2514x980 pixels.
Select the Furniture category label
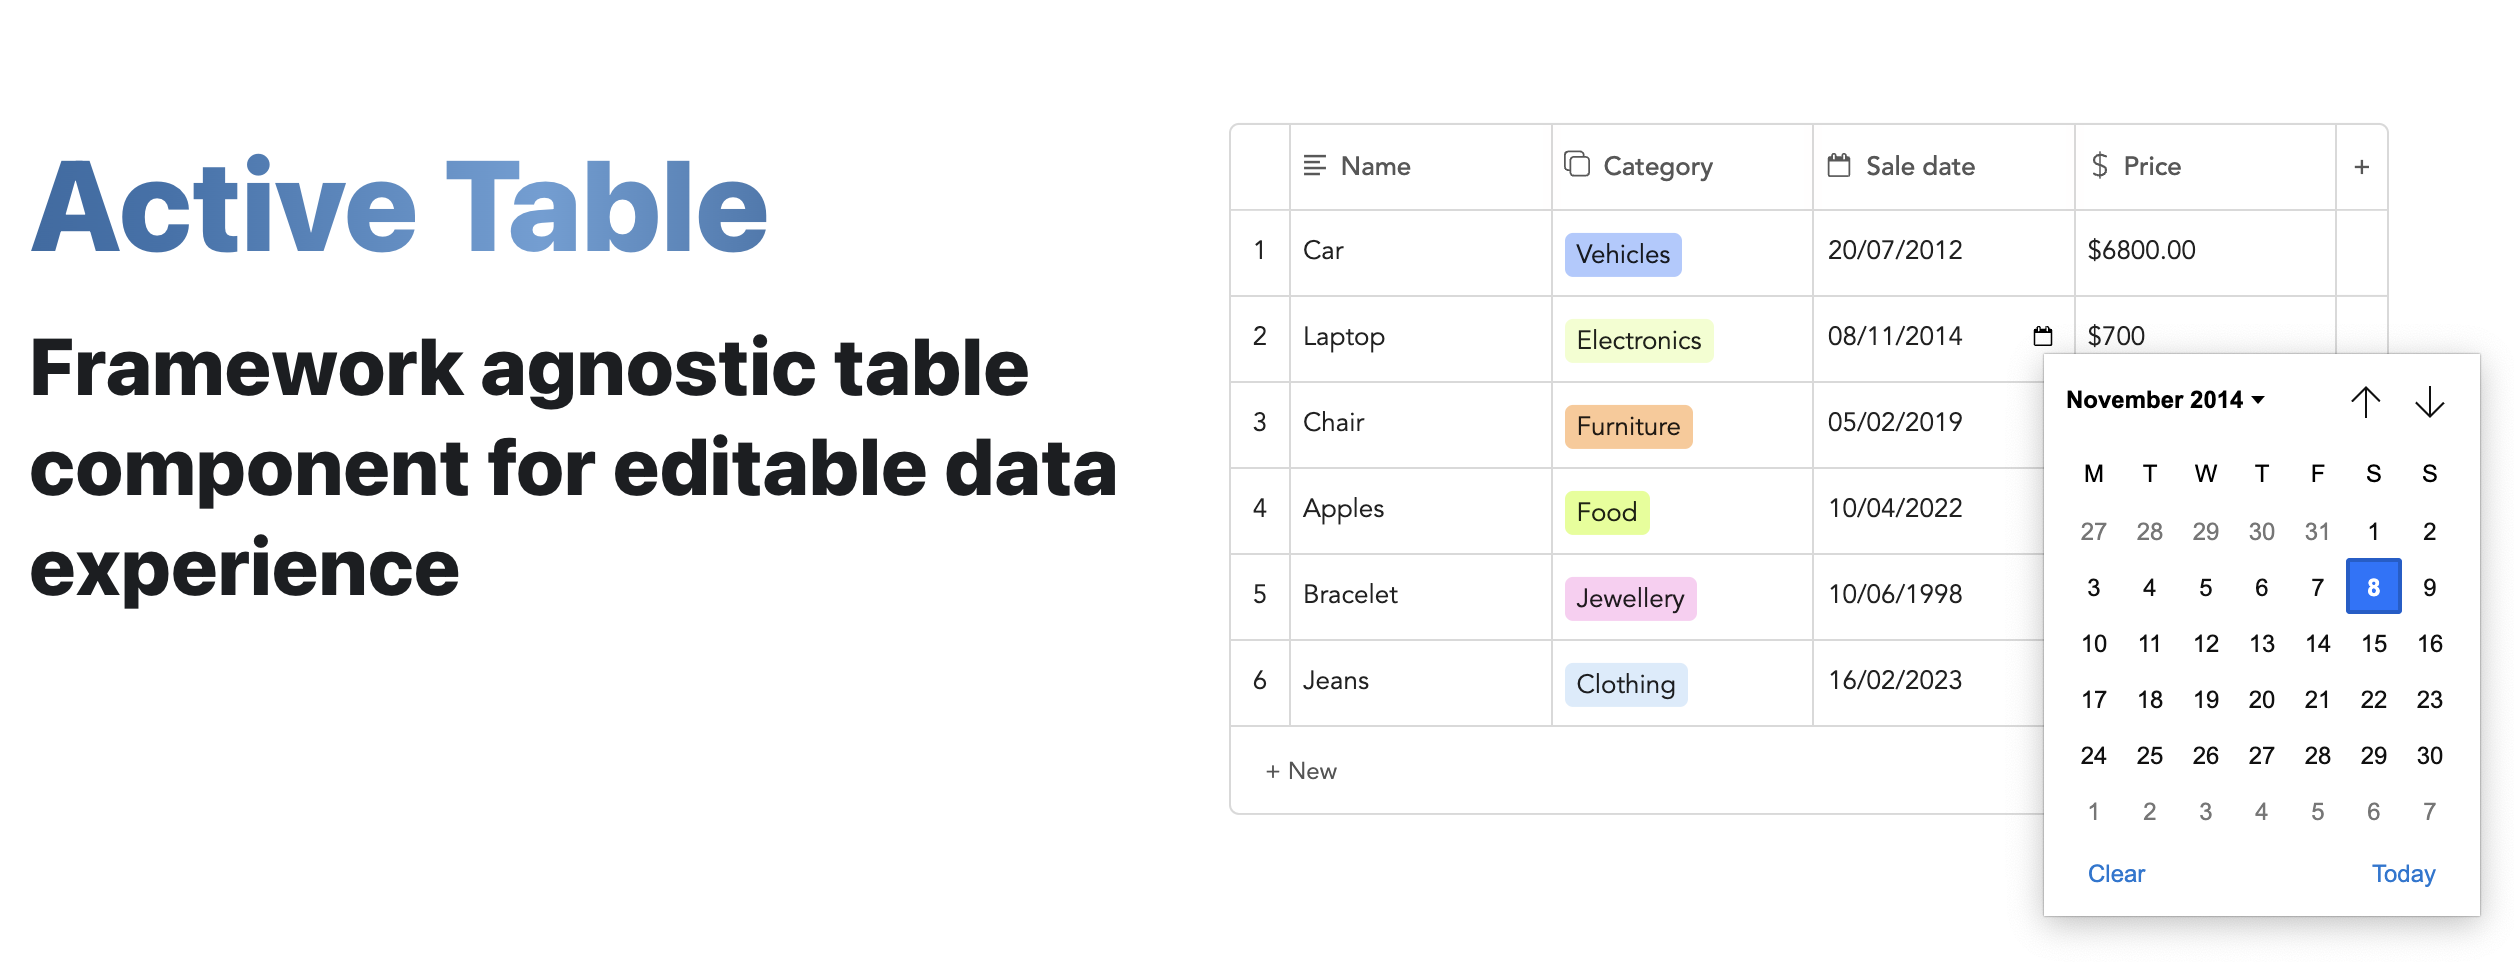(x=1628, y=427)
